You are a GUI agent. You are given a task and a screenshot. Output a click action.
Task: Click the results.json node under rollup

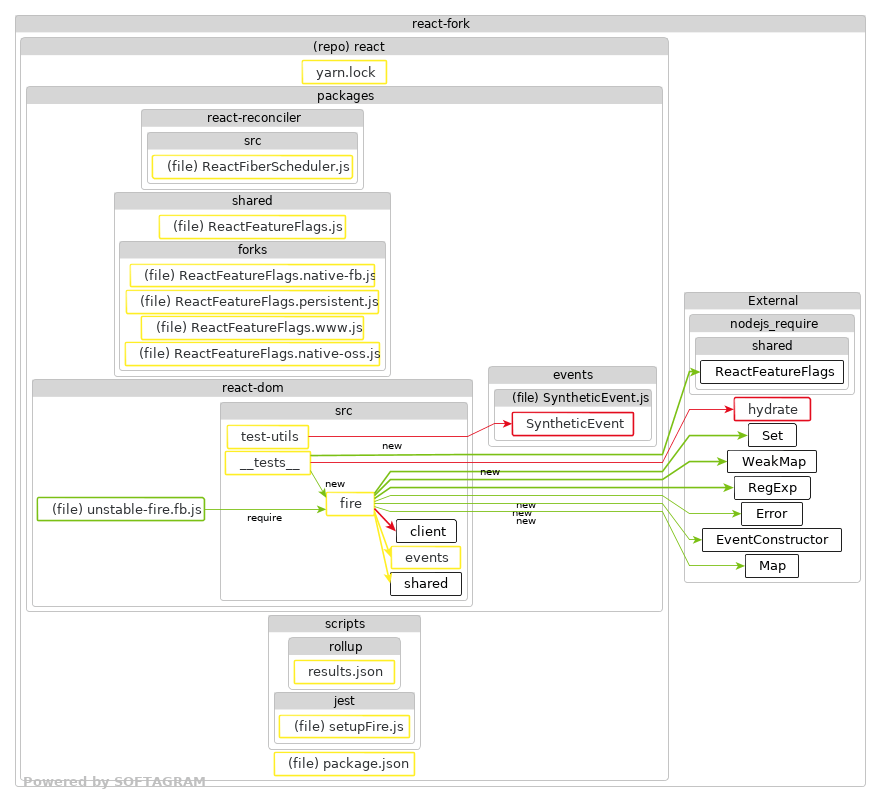pyautogui.click(x=344, y=672)
